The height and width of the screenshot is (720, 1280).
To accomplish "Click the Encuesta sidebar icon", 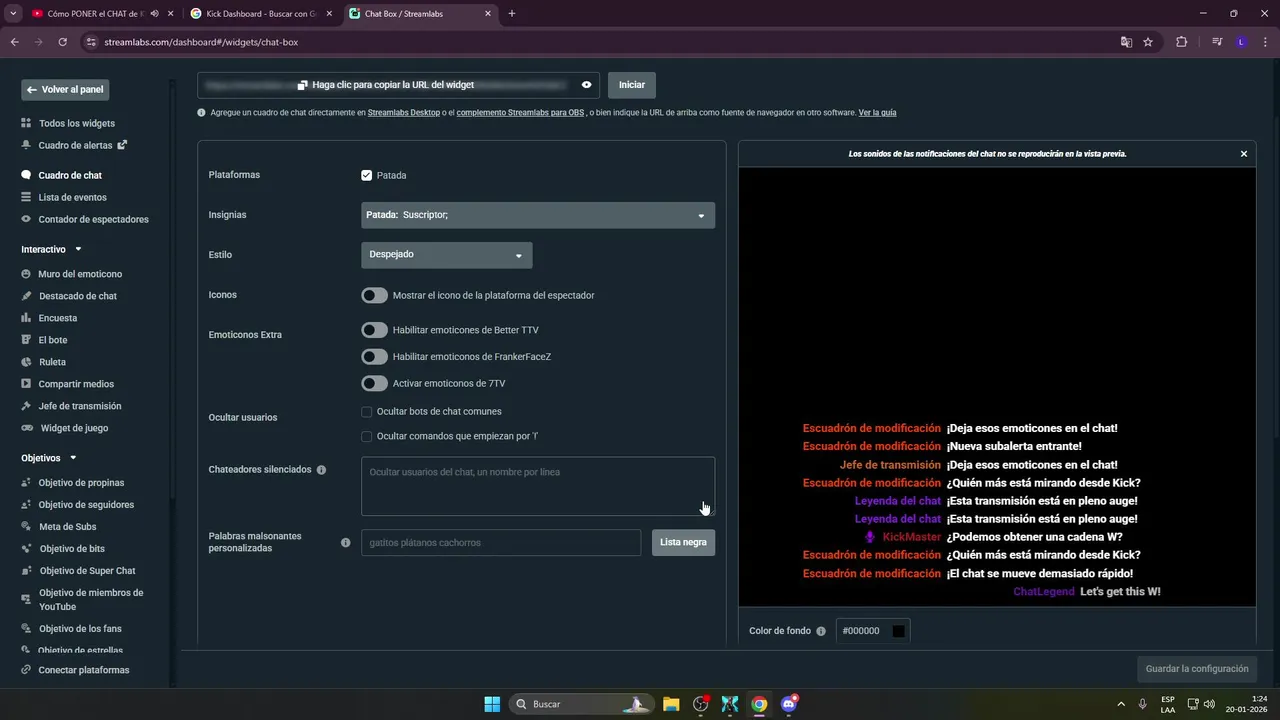I will tap(26, 318).
